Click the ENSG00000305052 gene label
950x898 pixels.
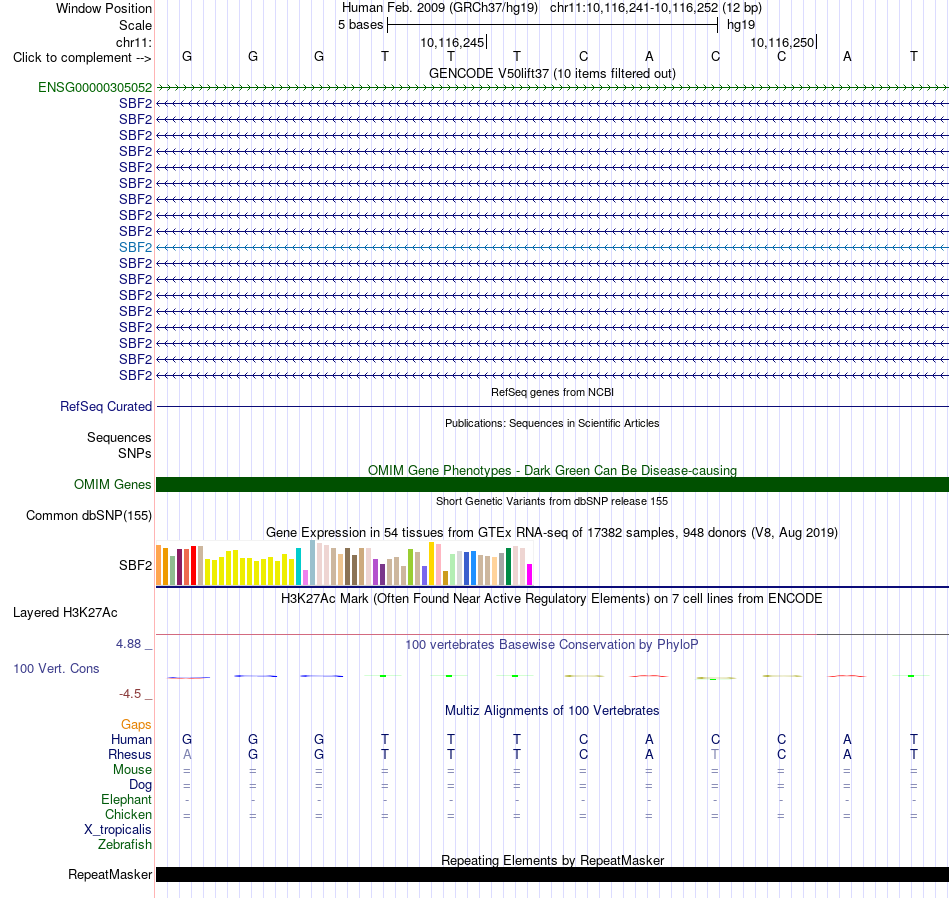point(95,87)
